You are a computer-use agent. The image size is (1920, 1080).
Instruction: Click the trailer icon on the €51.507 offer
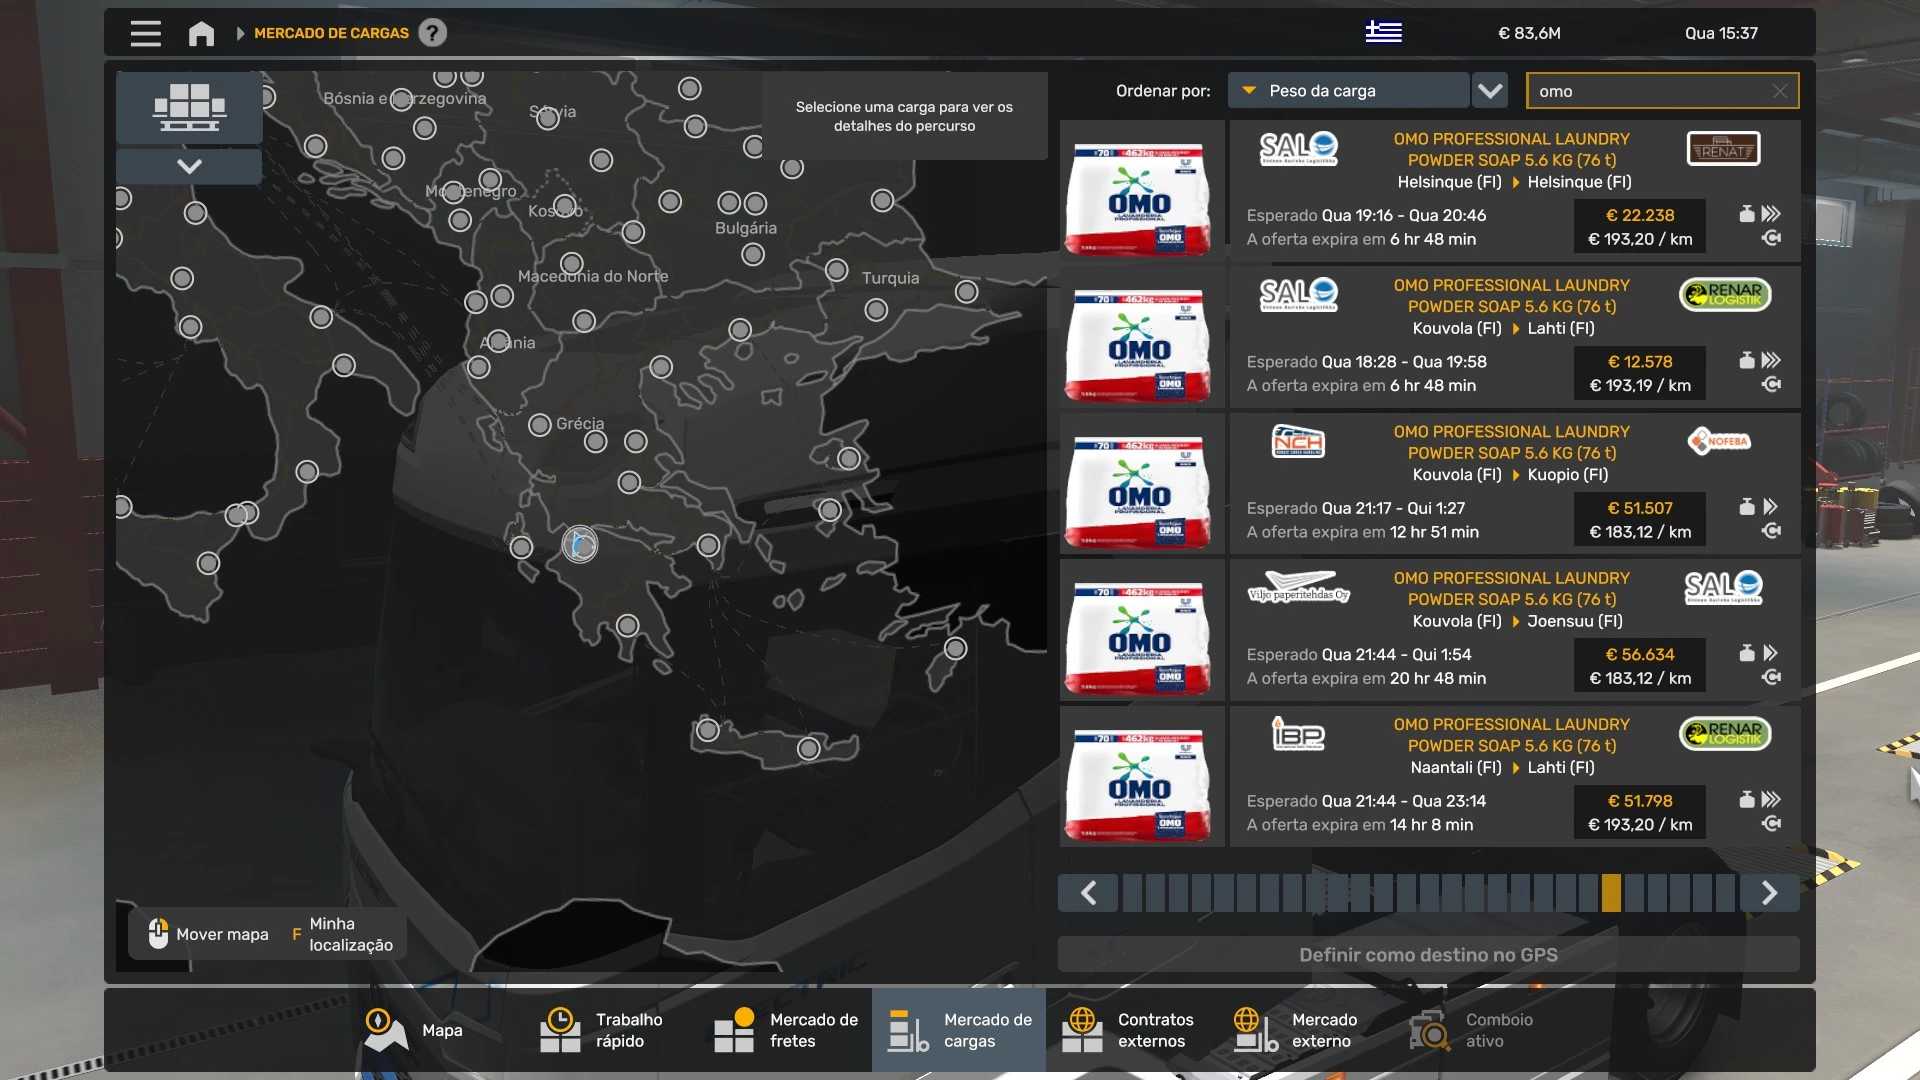point(1771,531)
